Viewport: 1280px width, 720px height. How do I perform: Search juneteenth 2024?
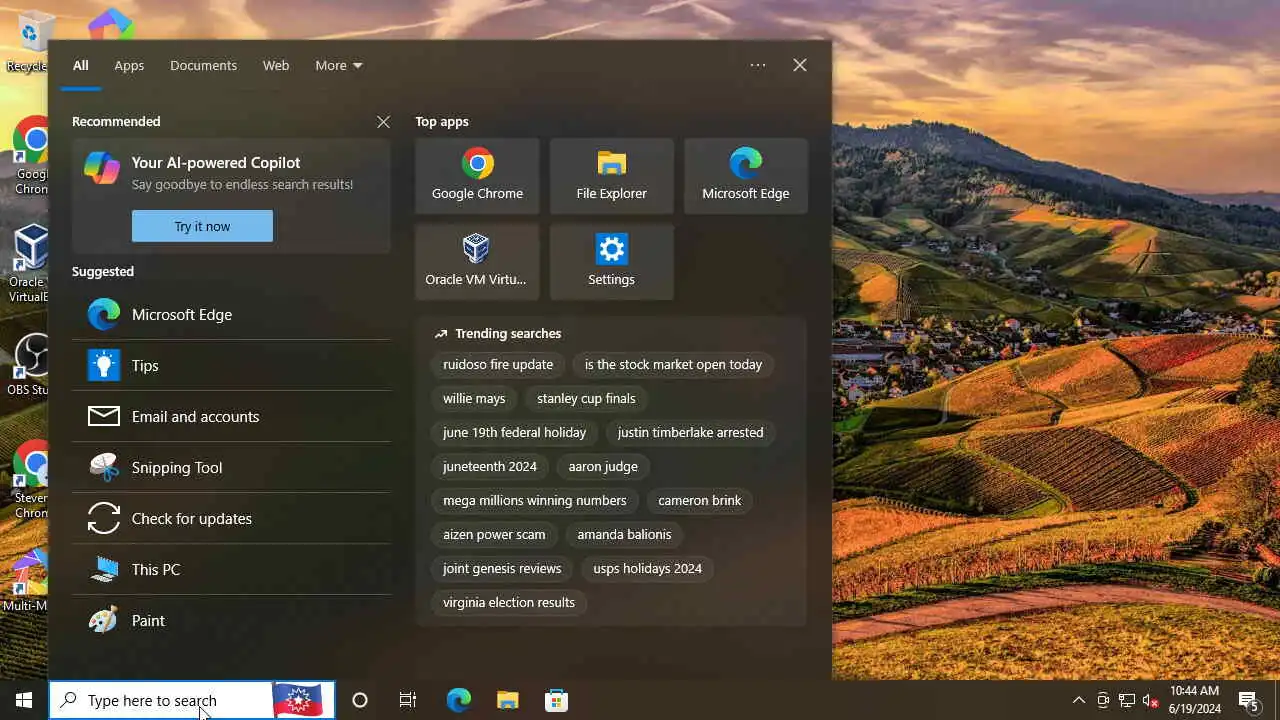click(490, 467)
